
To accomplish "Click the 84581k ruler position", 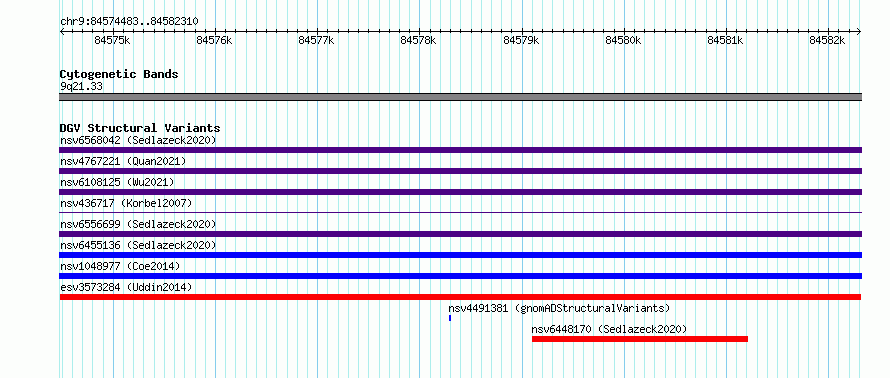I will [725, 40].
